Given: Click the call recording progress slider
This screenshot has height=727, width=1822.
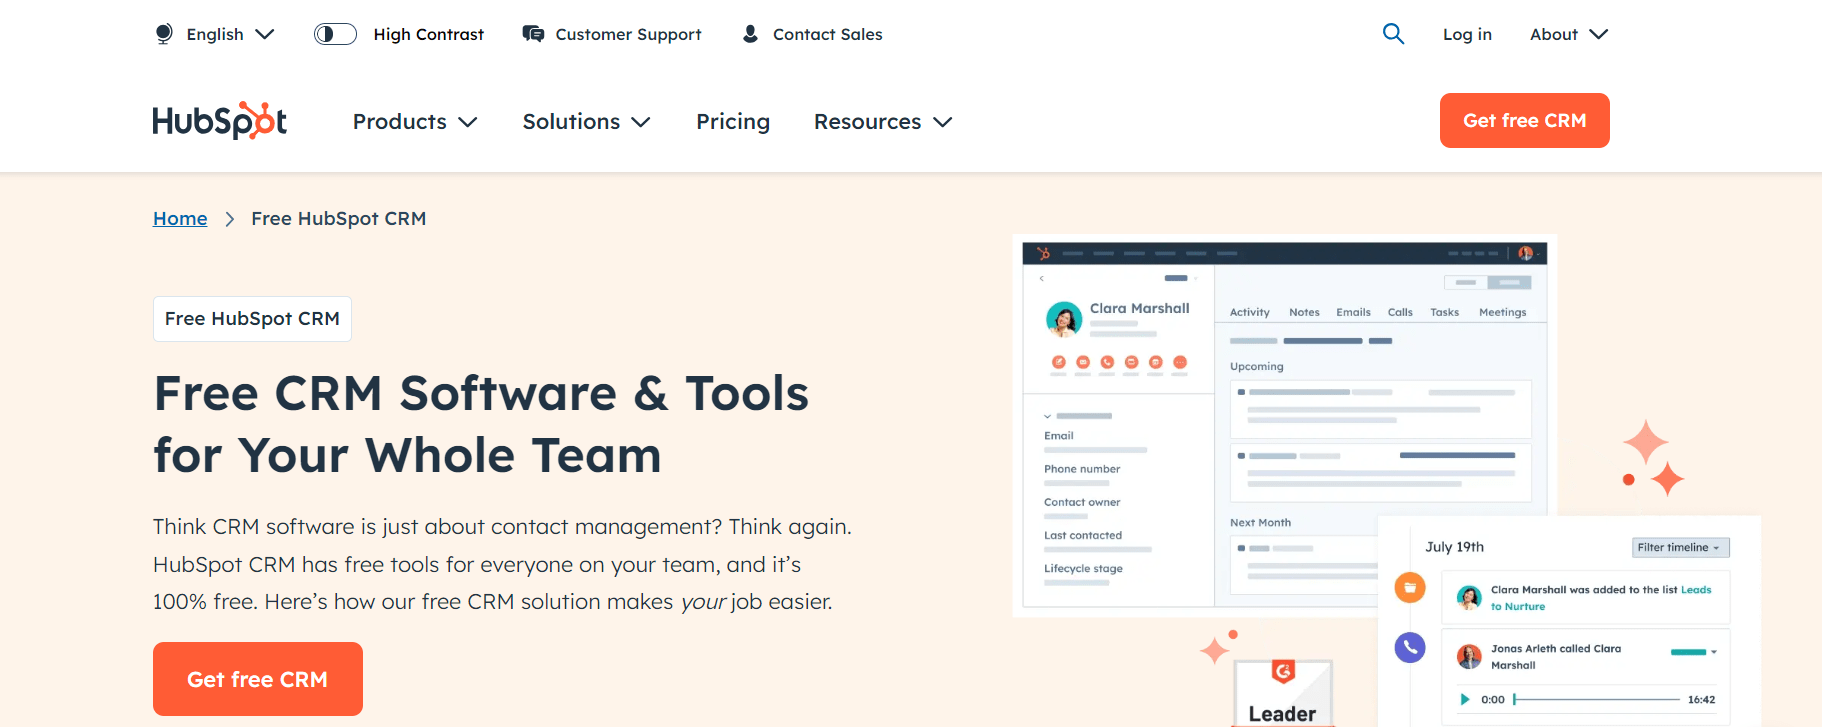Looking at the screenshot, I should 1597,699.
